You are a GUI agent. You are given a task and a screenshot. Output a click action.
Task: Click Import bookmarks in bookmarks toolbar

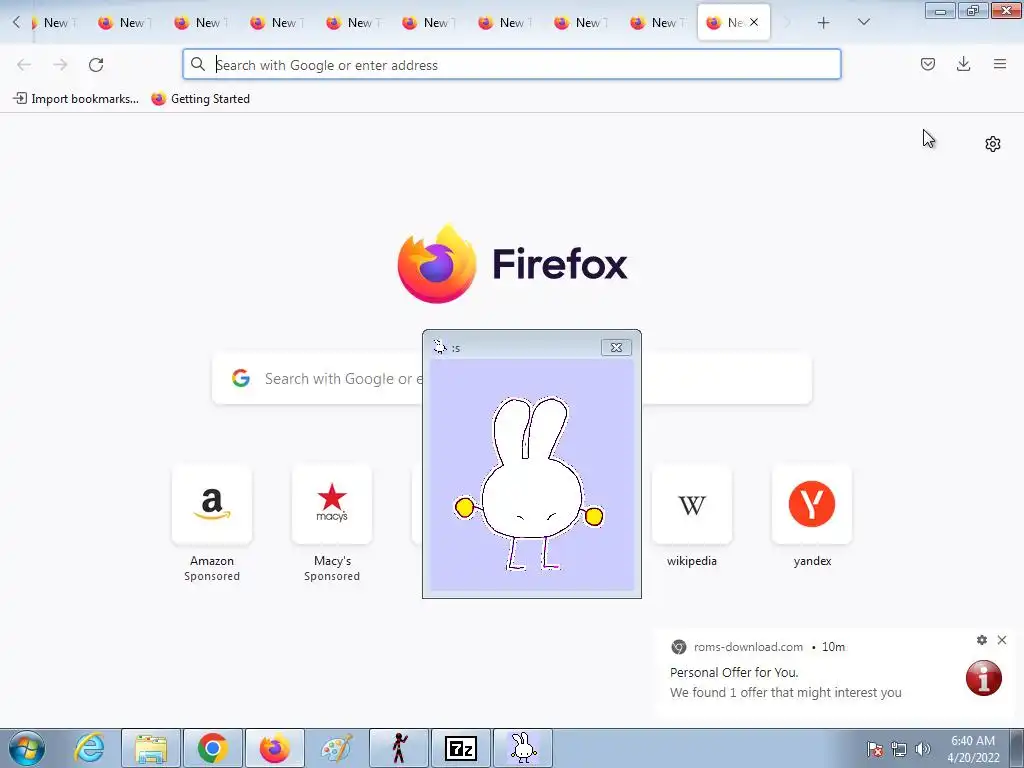click(76, 99)
